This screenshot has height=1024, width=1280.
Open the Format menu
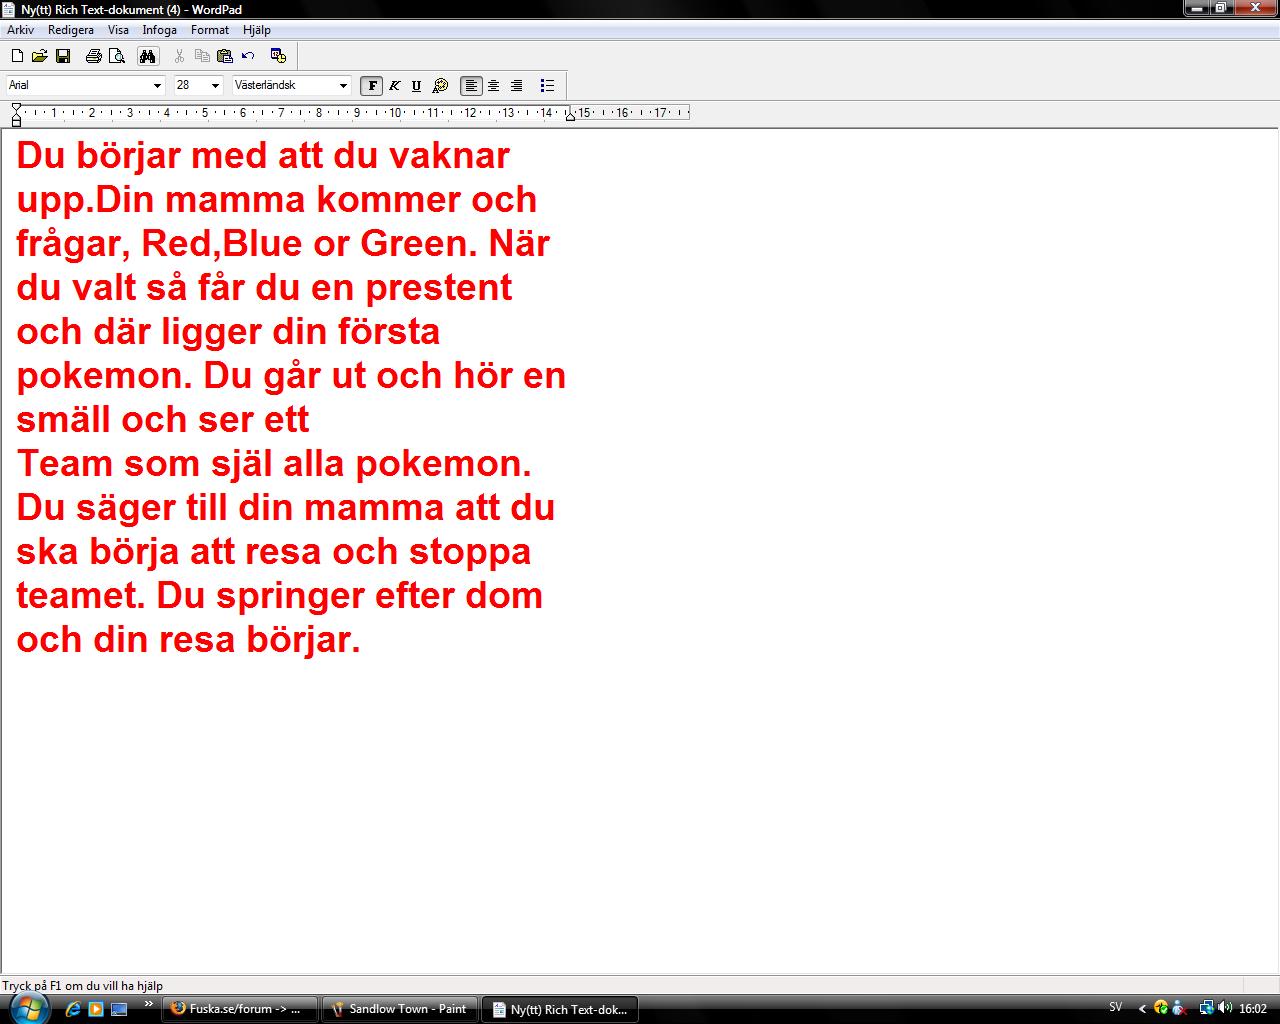(210, 30)
